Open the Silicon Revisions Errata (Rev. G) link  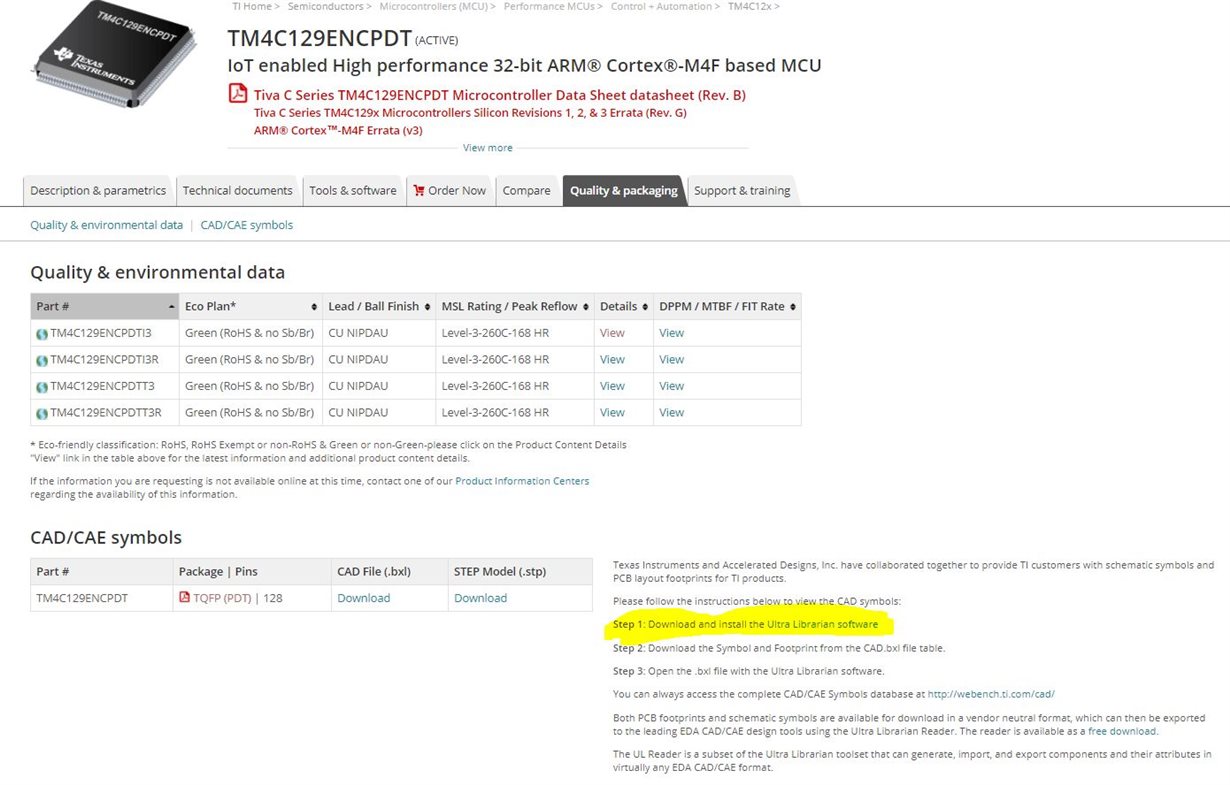(x=470, y=112)
